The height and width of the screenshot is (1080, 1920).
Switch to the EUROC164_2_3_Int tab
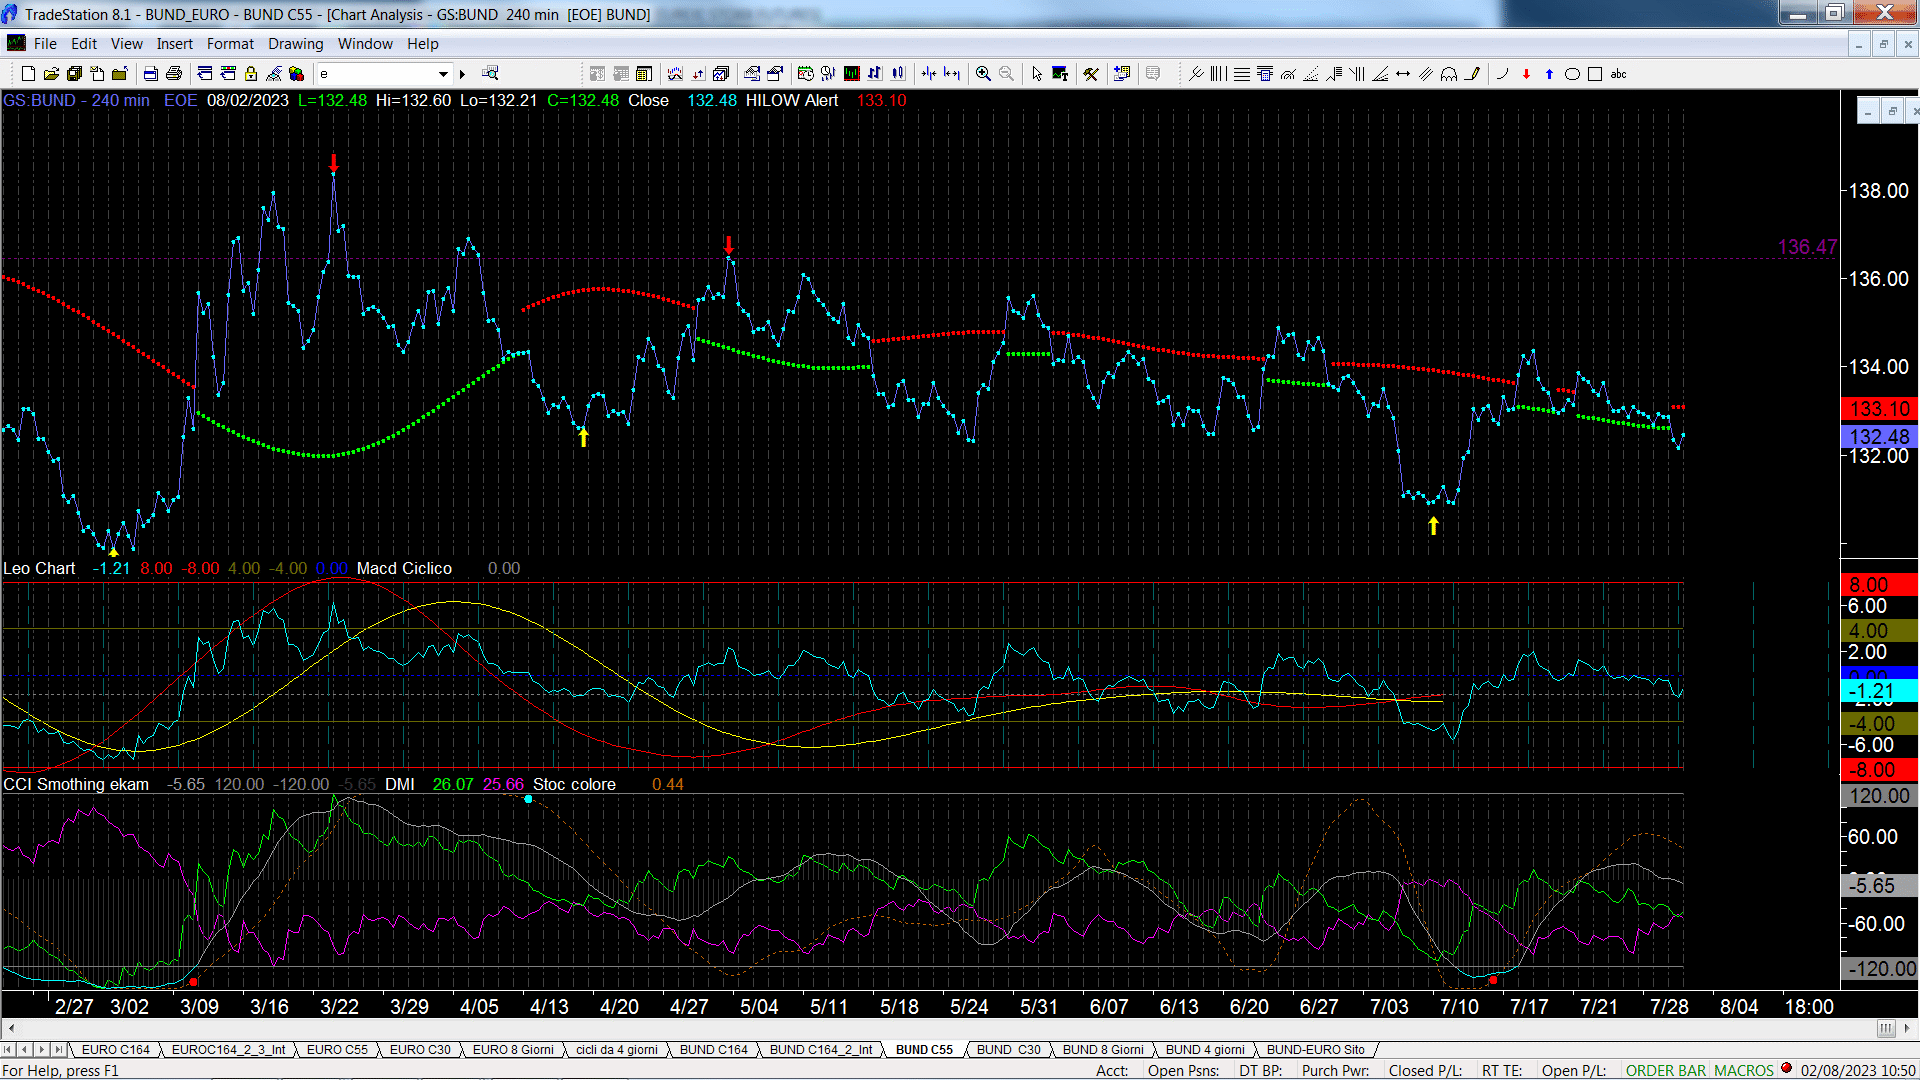click(228, 1050)
